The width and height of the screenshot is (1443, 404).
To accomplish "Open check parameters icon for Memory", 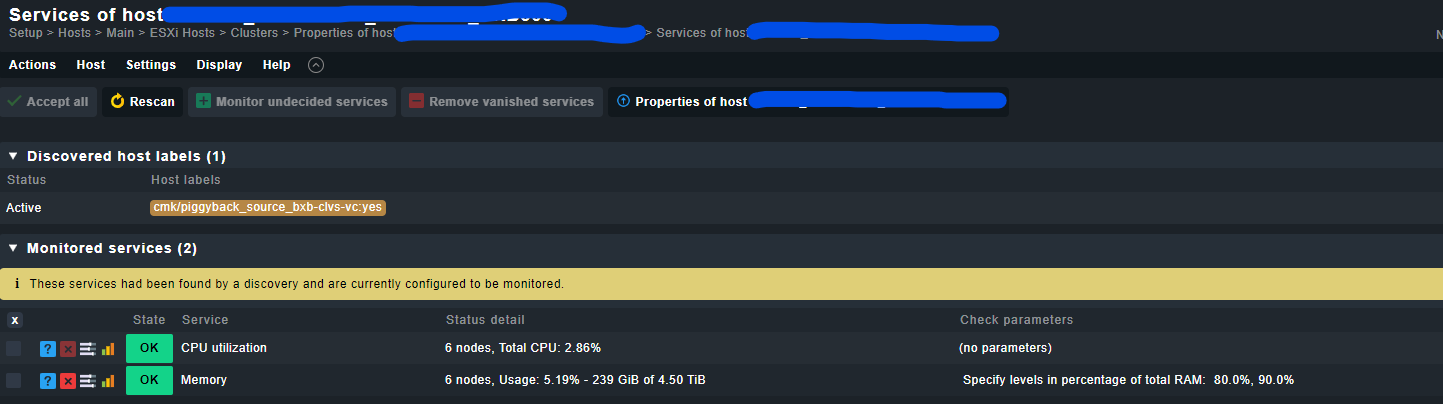I will coord(88,380).
